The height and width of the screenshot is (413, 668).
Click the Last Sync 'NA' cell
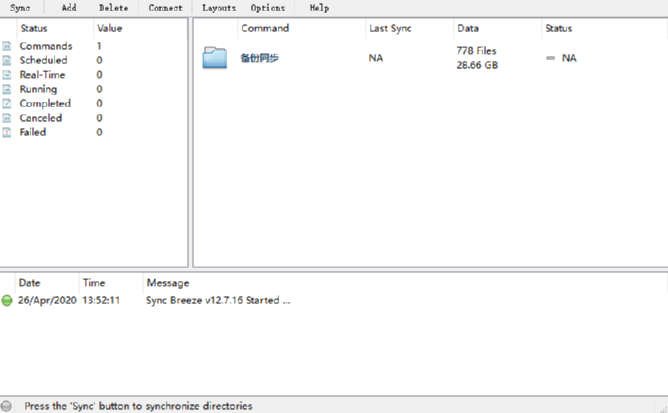point(376,58)
